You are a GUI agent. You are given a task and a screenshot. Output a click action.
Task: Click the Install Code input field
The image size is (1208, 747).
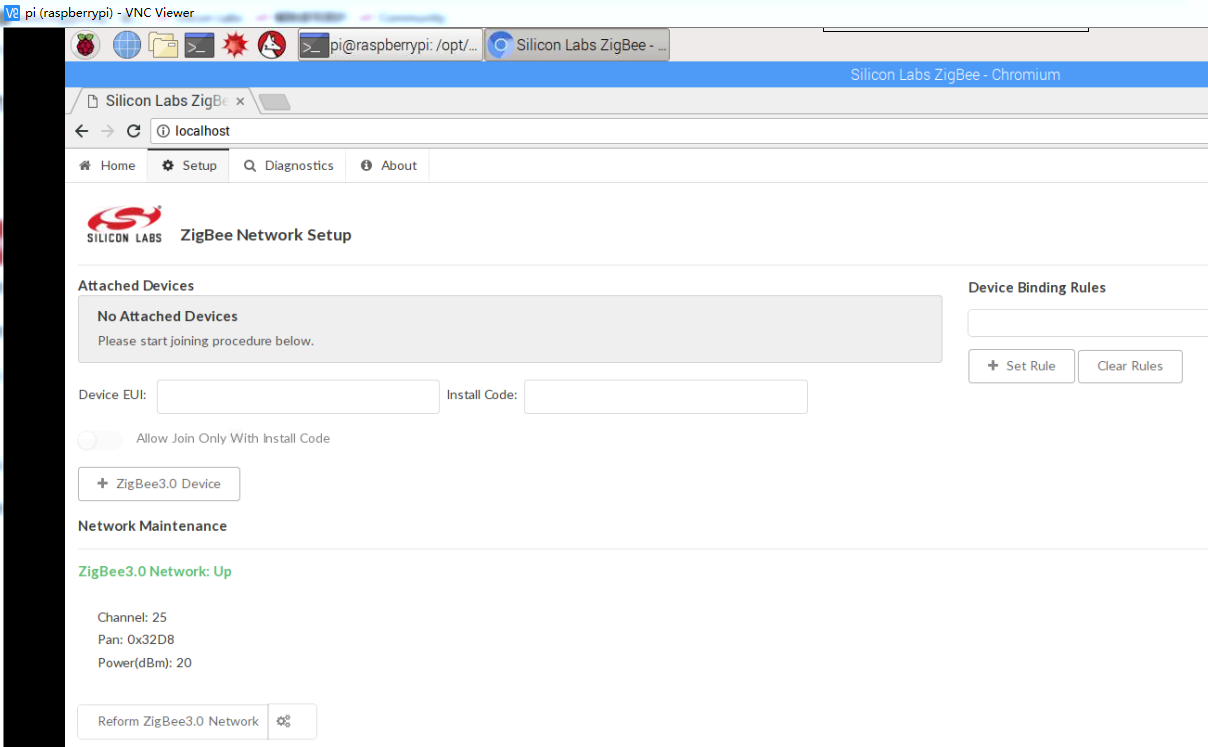tap(666, 396)
